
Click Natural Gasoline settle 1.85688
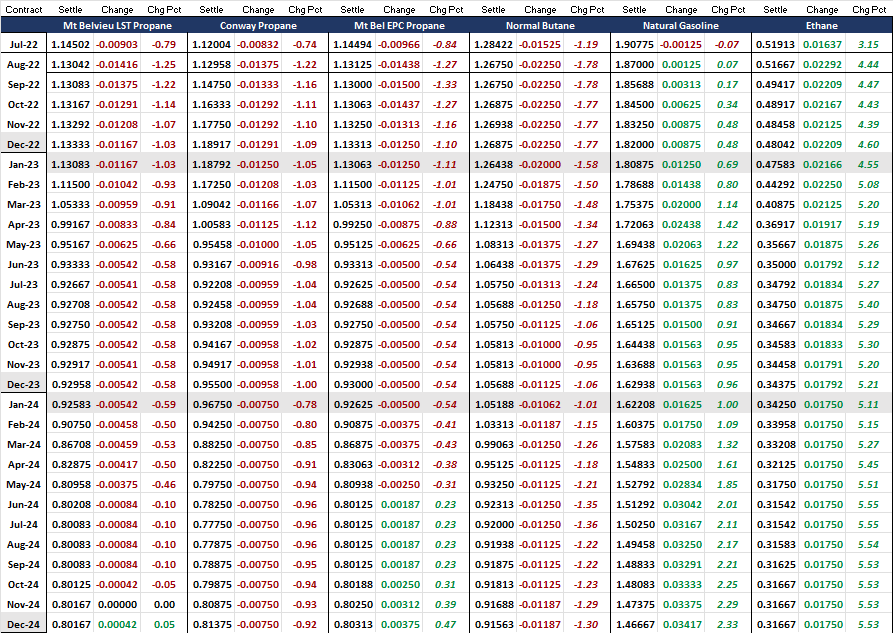(634, 84)
